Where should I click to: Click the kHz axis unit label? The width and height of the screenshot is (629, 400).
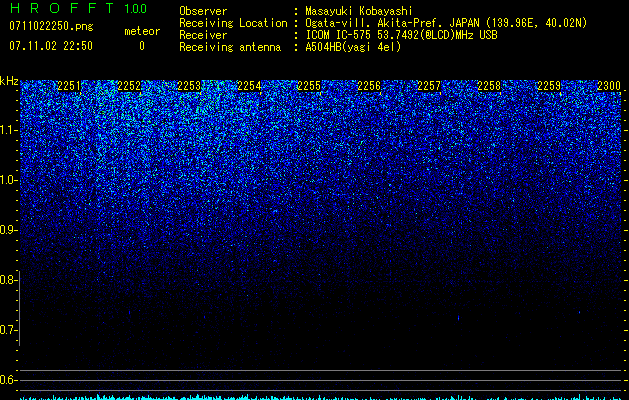[x=9, y=81]
